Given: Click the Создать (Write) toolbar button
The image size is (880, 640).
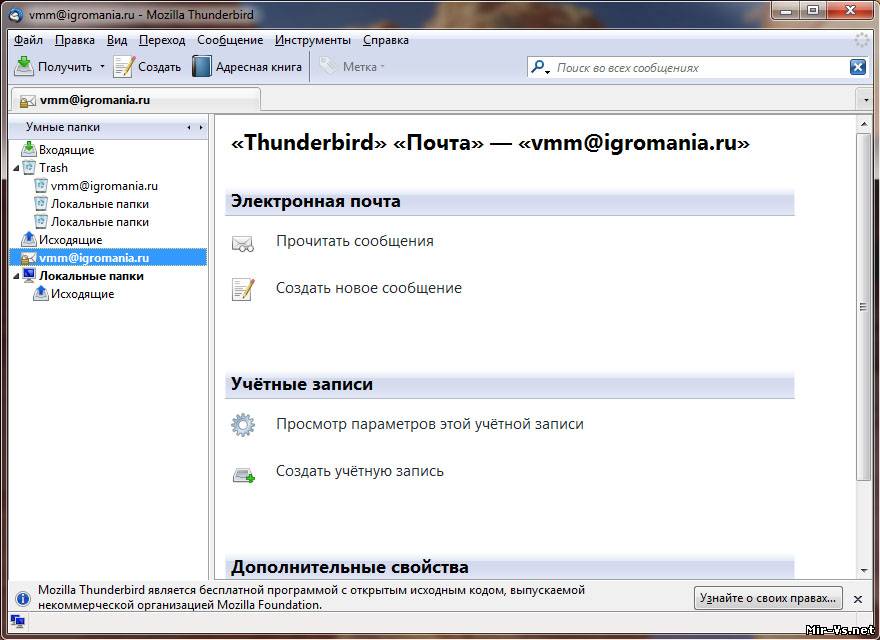Looking at the screenshot, I should point(147,66).
